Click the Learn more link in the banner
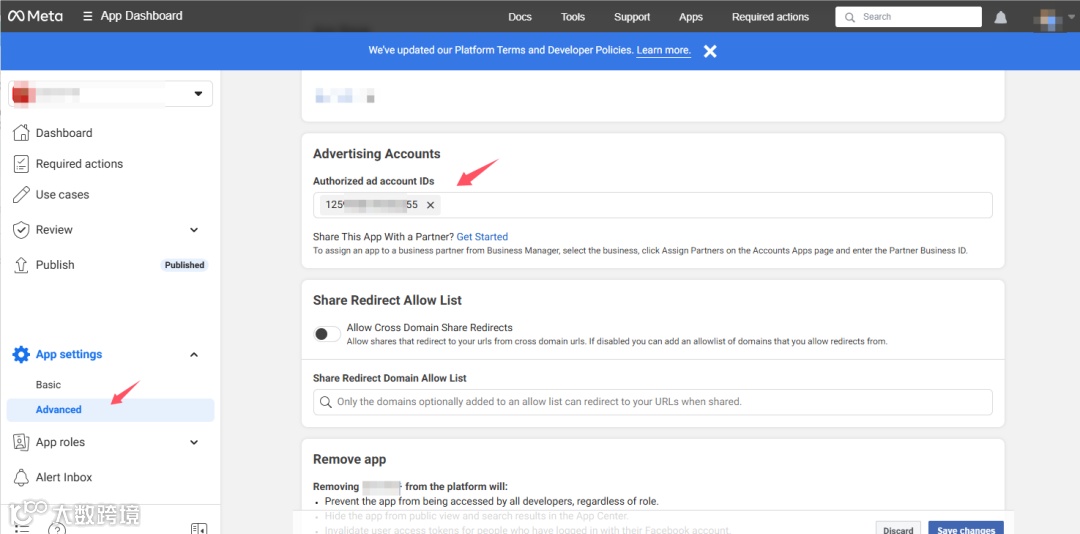This screenshot has height=534, width=1080. (x=663, y=50)
